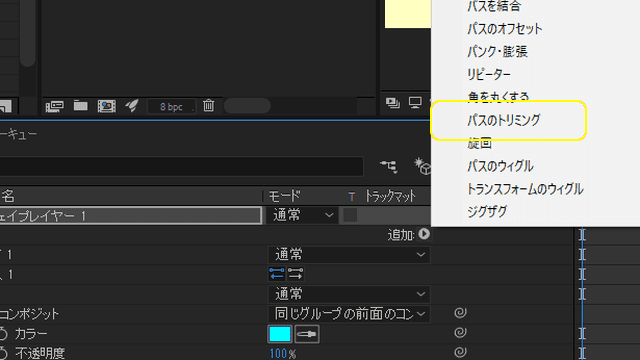Viewport: 640px width, 360px height.
Task: Click the composition mini-flowchart icon
Action: coord(388,166)
